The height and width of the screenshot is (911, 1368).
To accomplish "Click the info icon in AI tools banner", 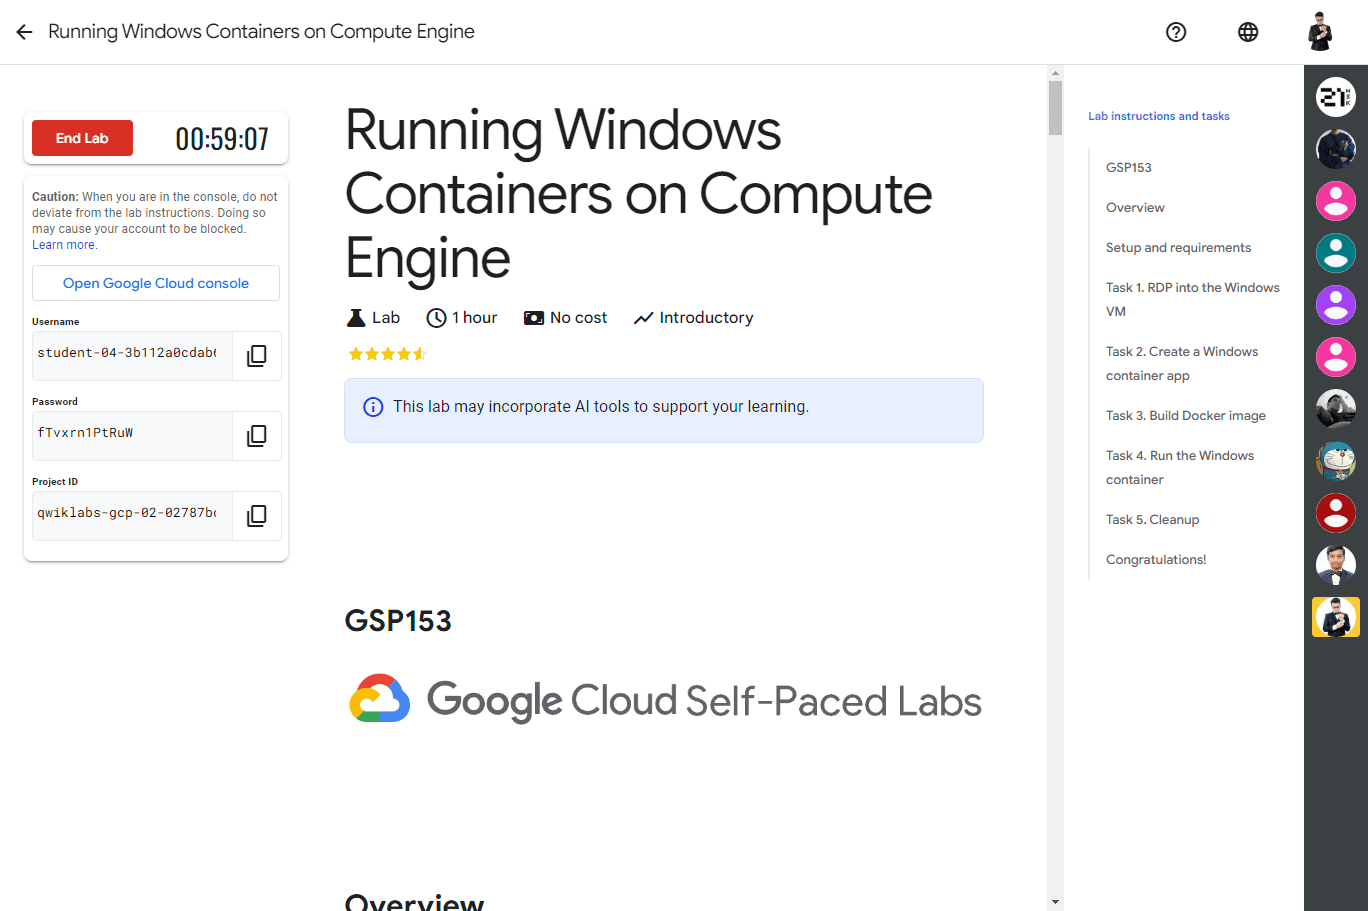I will click(373, 407).
